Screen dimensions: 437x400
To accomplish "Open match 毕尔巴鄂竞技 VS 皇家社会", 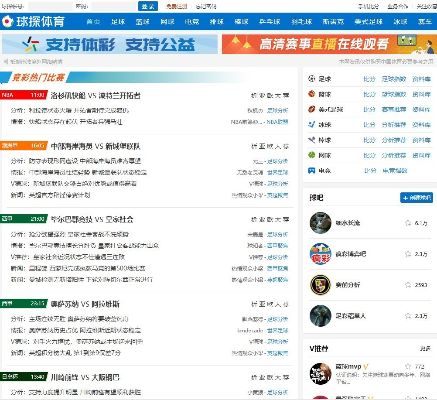I will 92,219.
